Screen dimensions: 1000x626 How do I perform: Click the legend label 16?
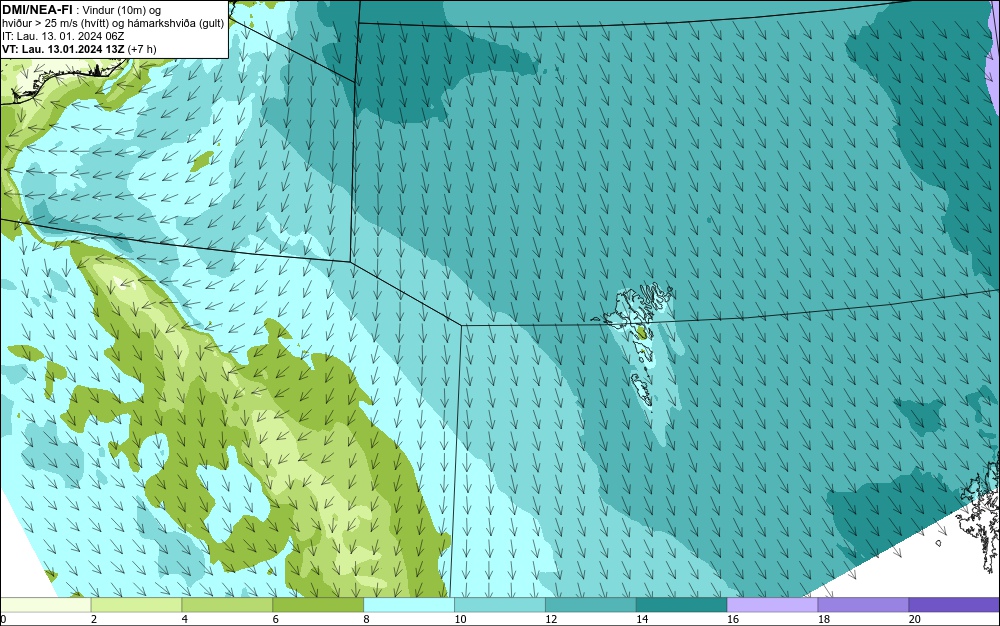733,619
